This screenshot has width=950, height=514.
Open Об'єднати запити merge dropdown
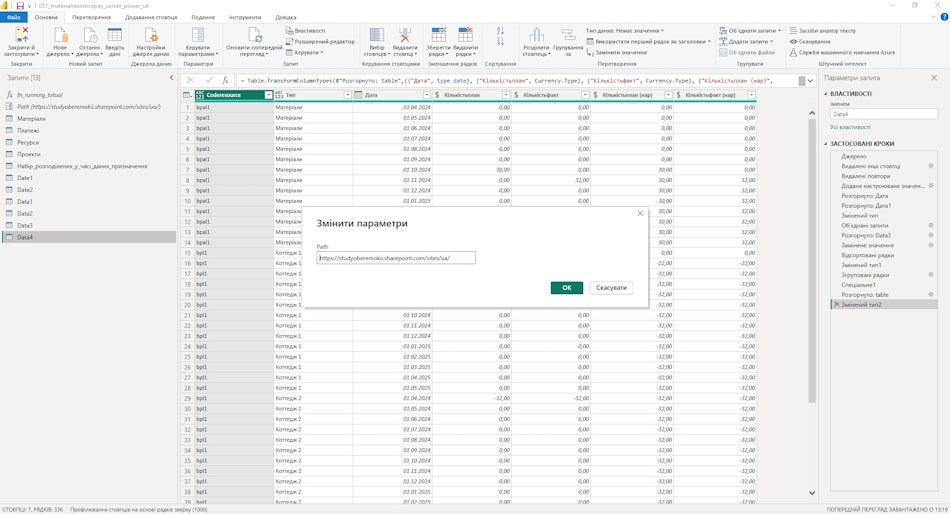point(750,30)
